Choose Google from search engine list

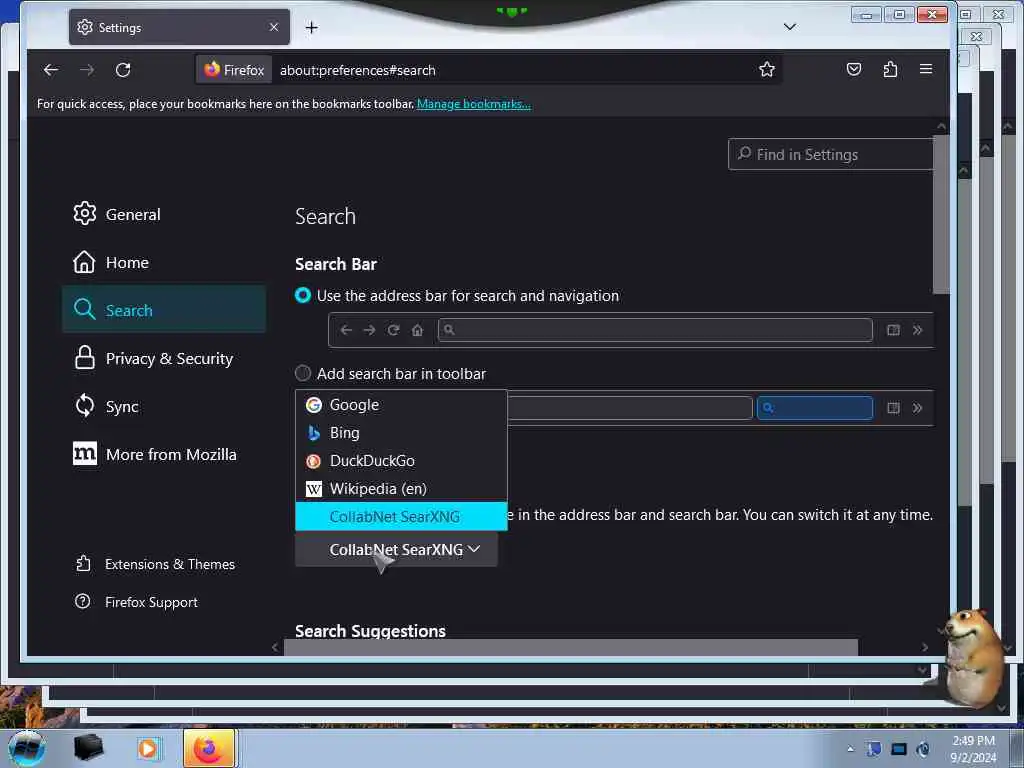401,405
